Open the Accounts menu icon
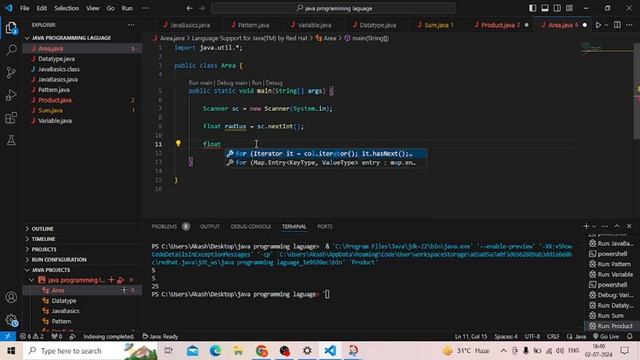This screenshot has height=360, width=640. 11,297
